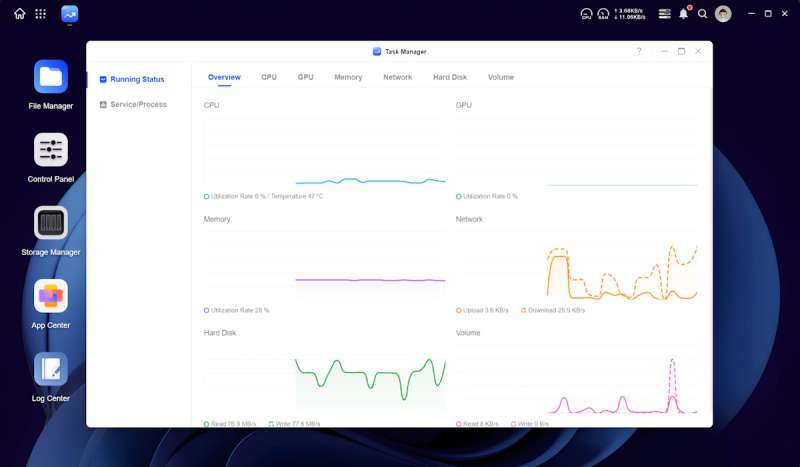The width and height of the screenshot is (800, 467).
Task: Click the network speed indicator in the top bar
Action: [630, 14]
